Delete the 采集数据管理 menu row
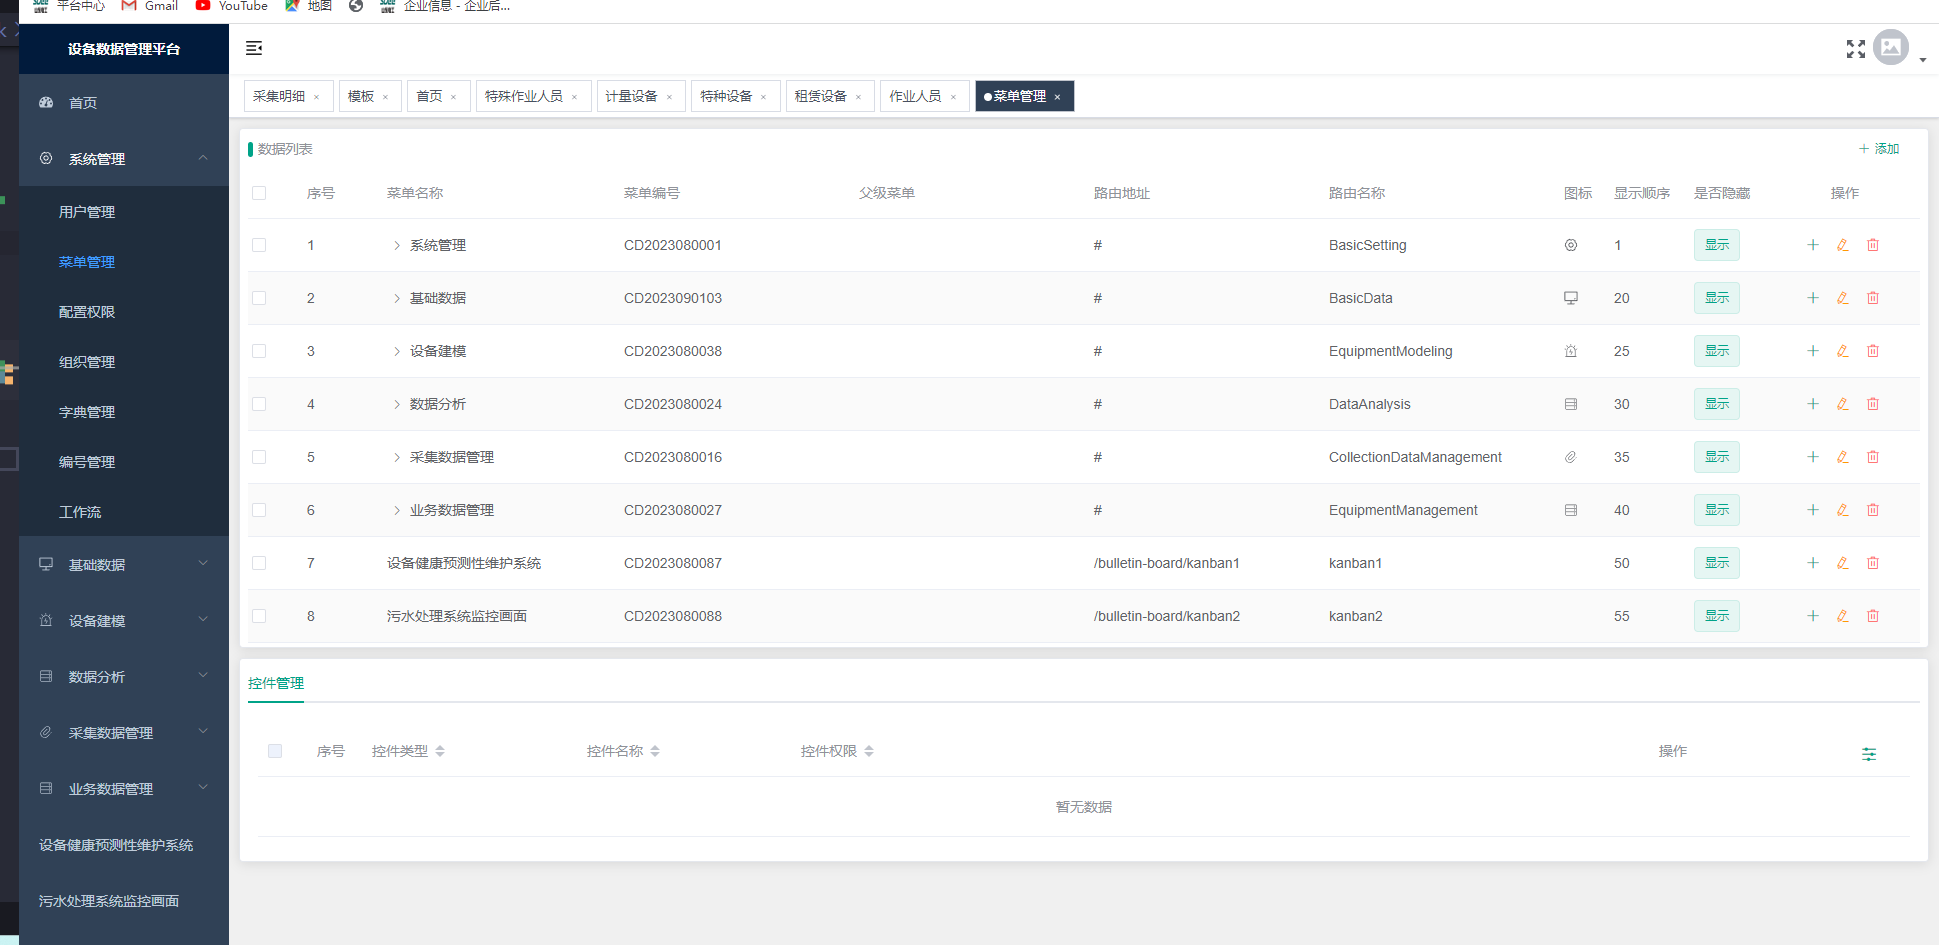 pyautogui.click(x=1873, y=457)
